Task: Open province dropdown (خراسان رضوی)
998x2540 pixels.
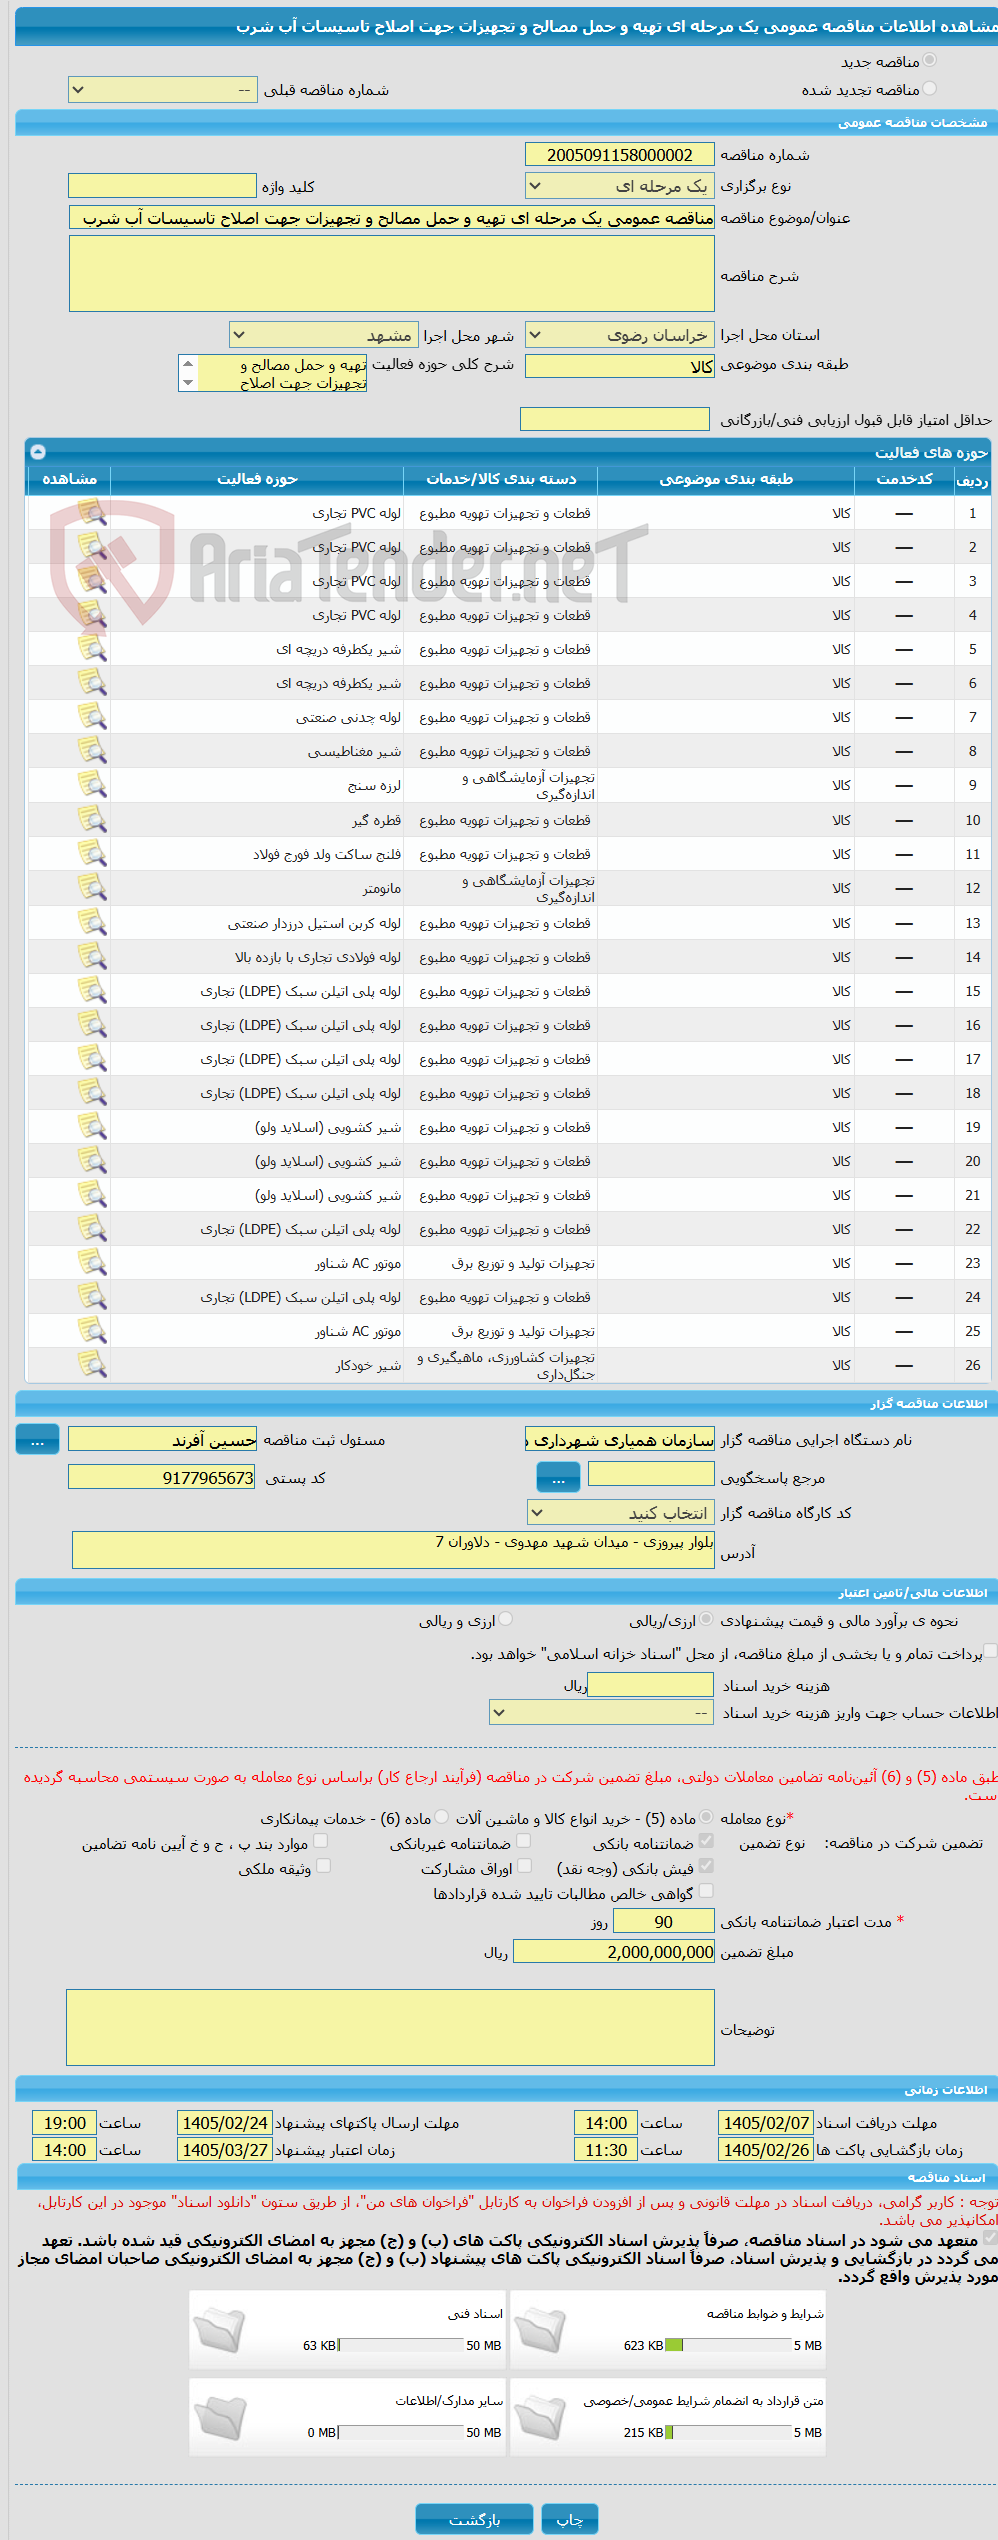Action: coord(620,335)
